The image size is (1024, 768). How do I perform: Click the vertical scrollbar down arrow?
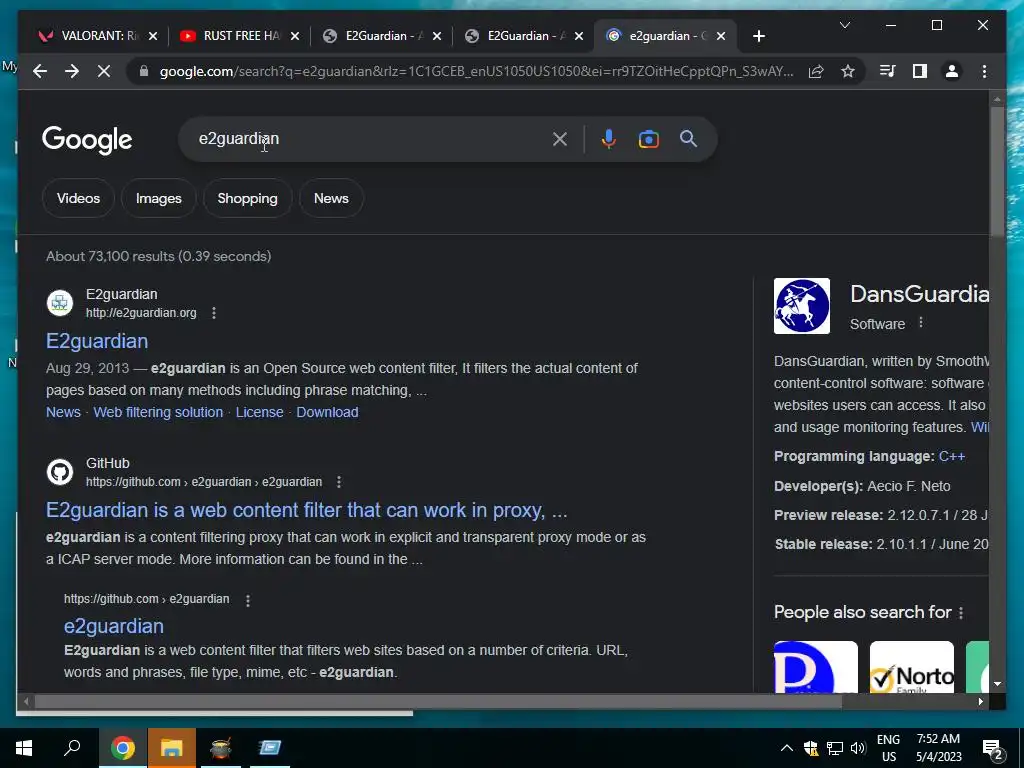point(997,684)
